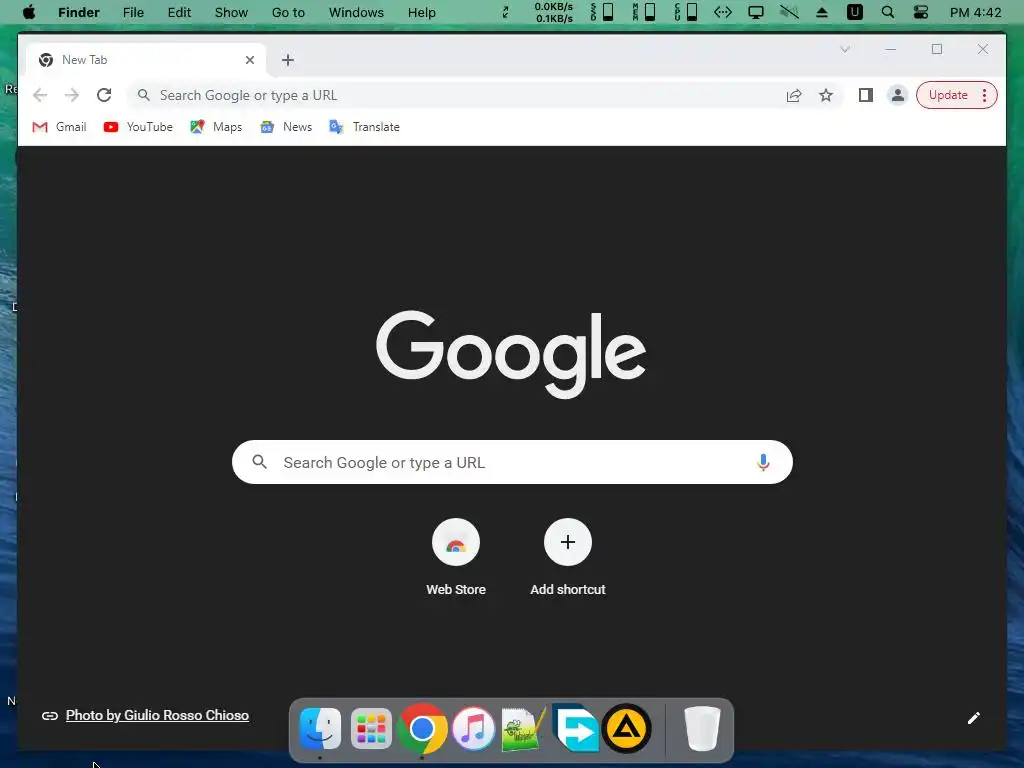Bookmark this tab with the star icon
This screenshot has width=1024, height=768.
point(826,95)
